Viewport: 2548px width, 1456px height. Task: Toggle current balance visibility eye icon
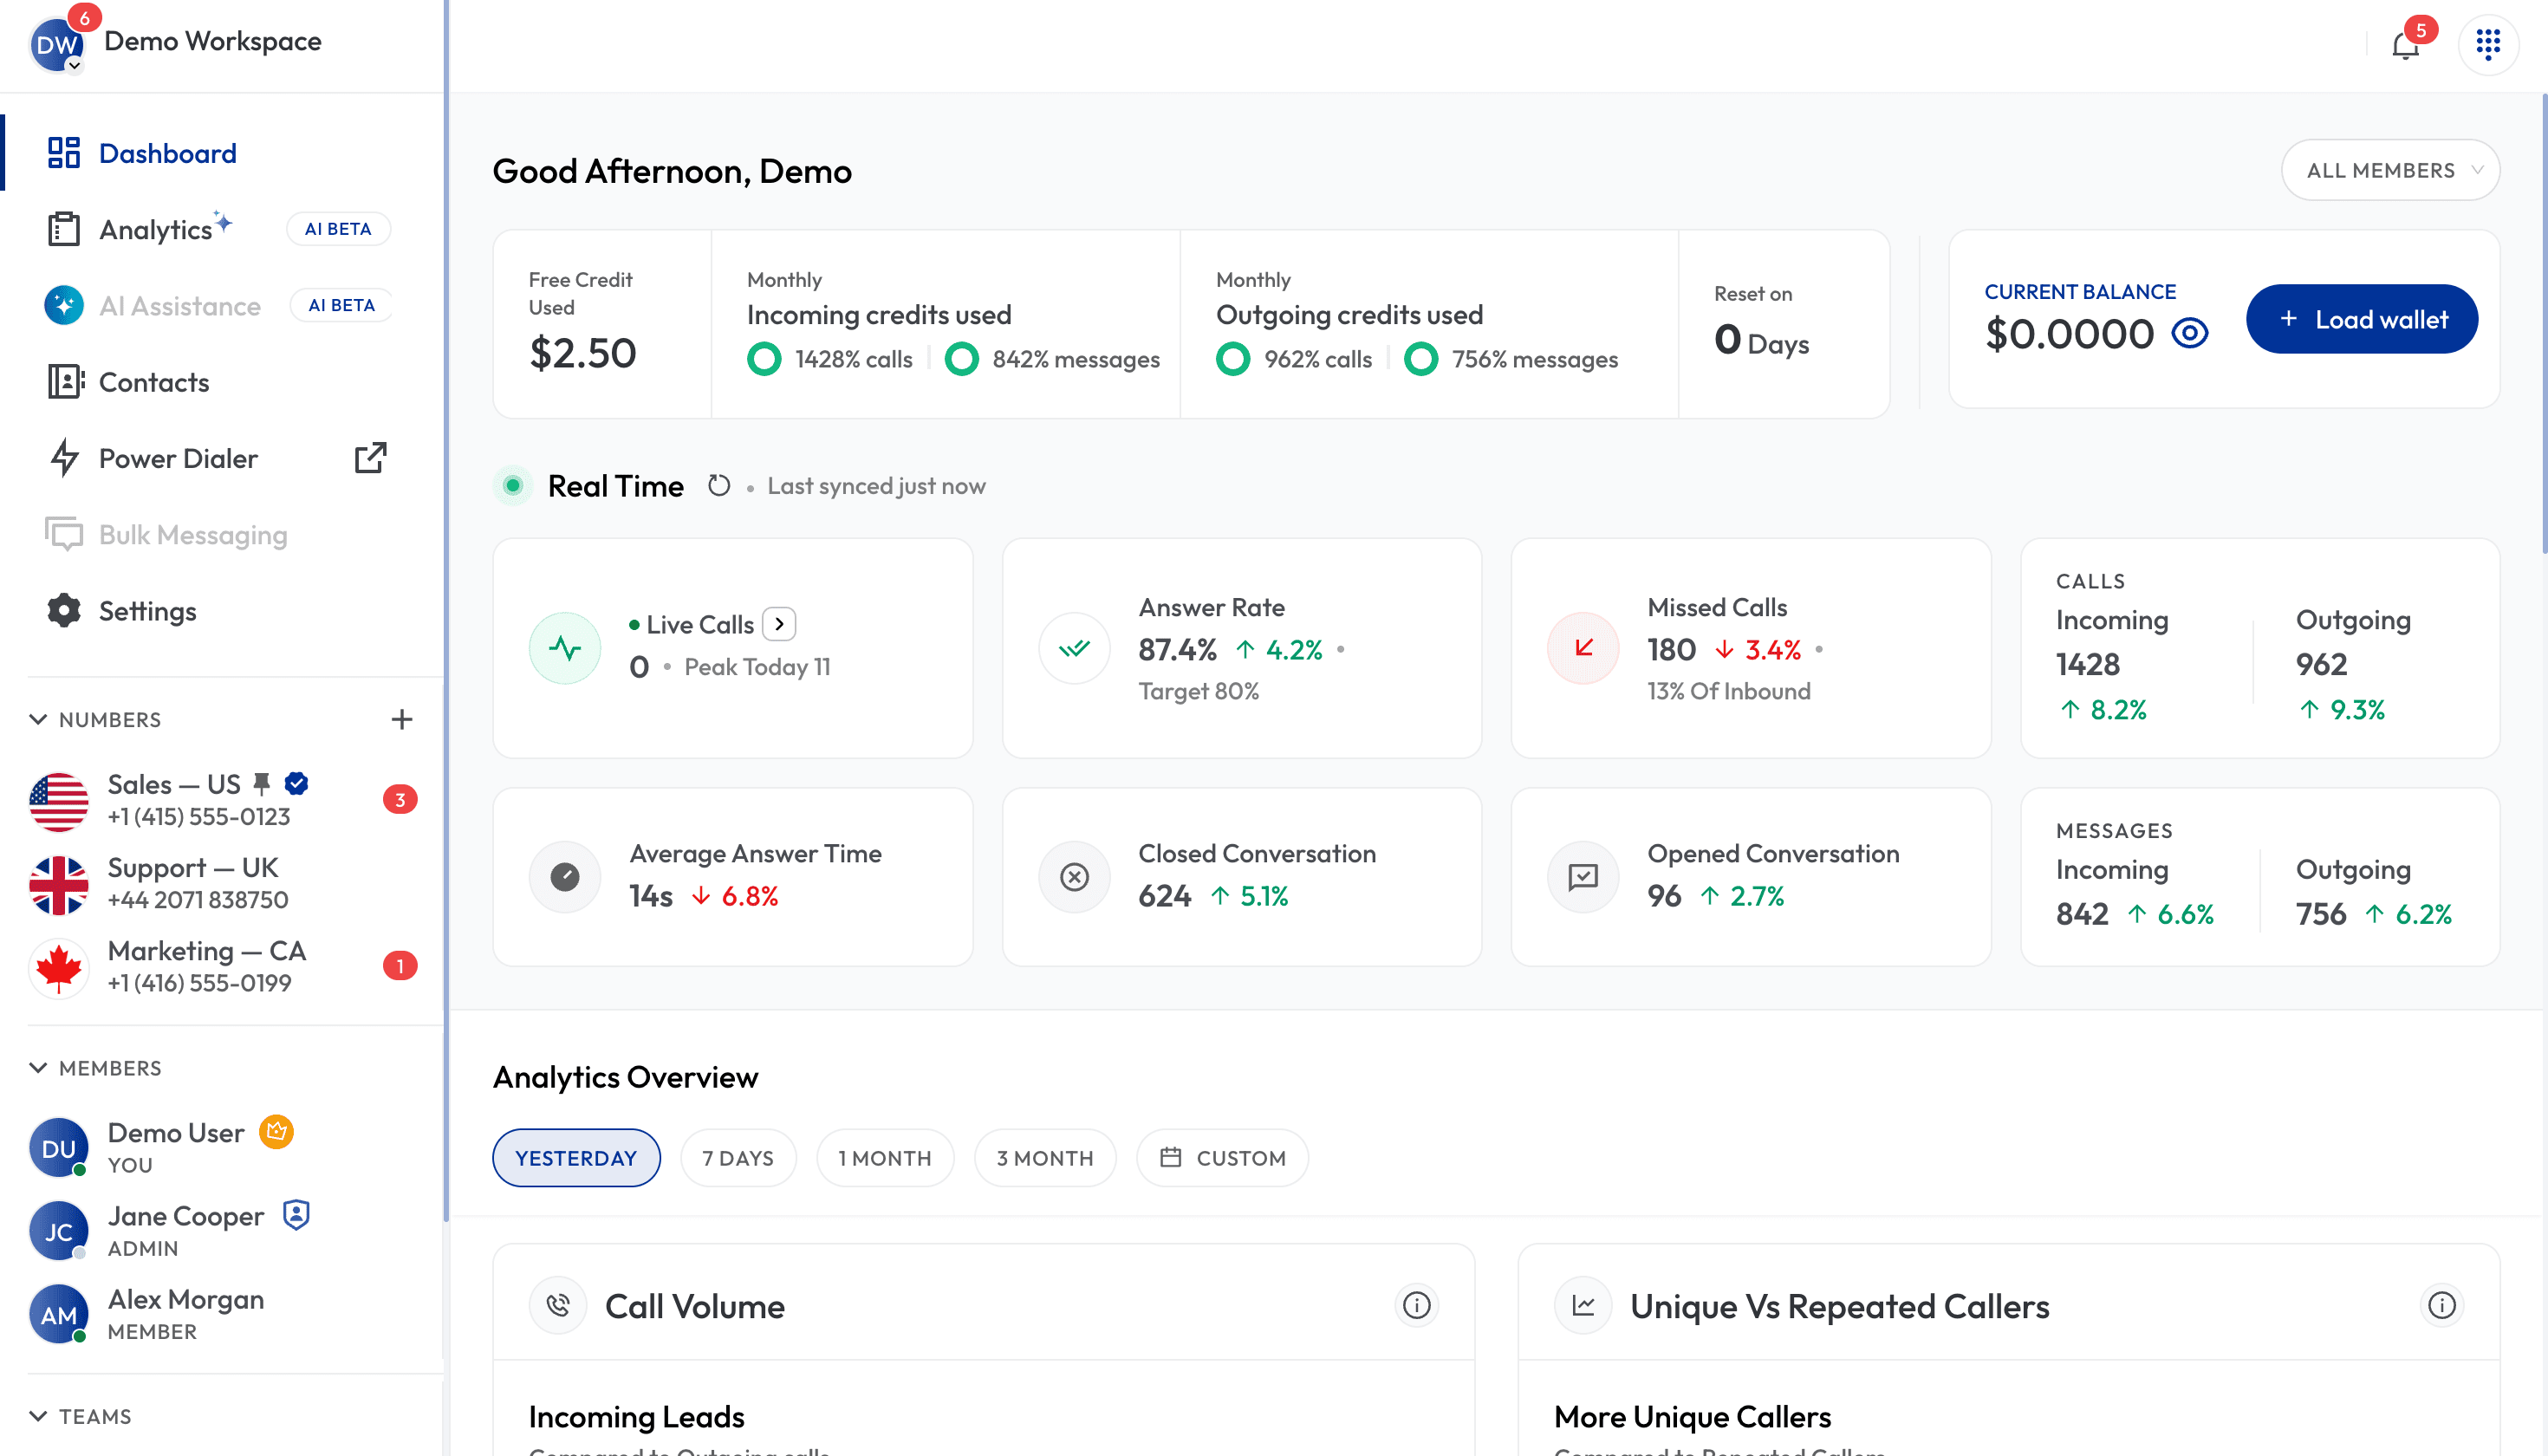coord(2190,333)
